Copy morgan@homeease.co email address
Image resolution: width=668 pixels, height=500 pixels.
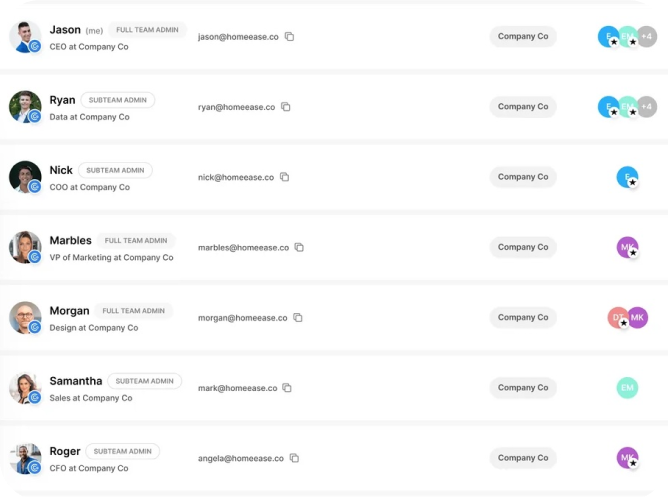pyautogui.click(x=298, y=317)
